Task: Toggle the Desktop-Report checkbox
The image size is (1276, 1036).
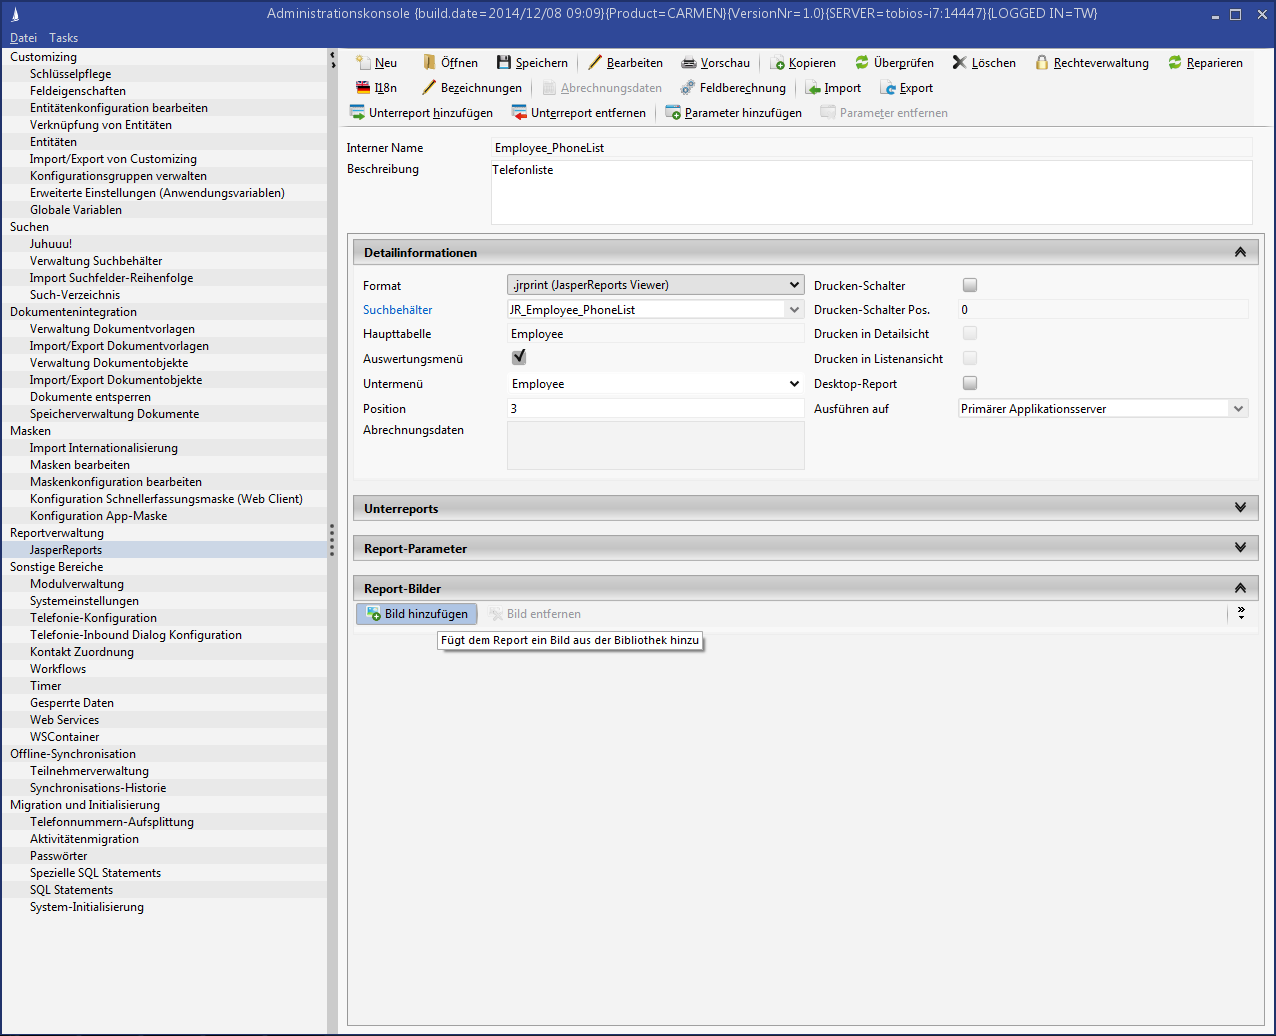Action: pos(970,383)
